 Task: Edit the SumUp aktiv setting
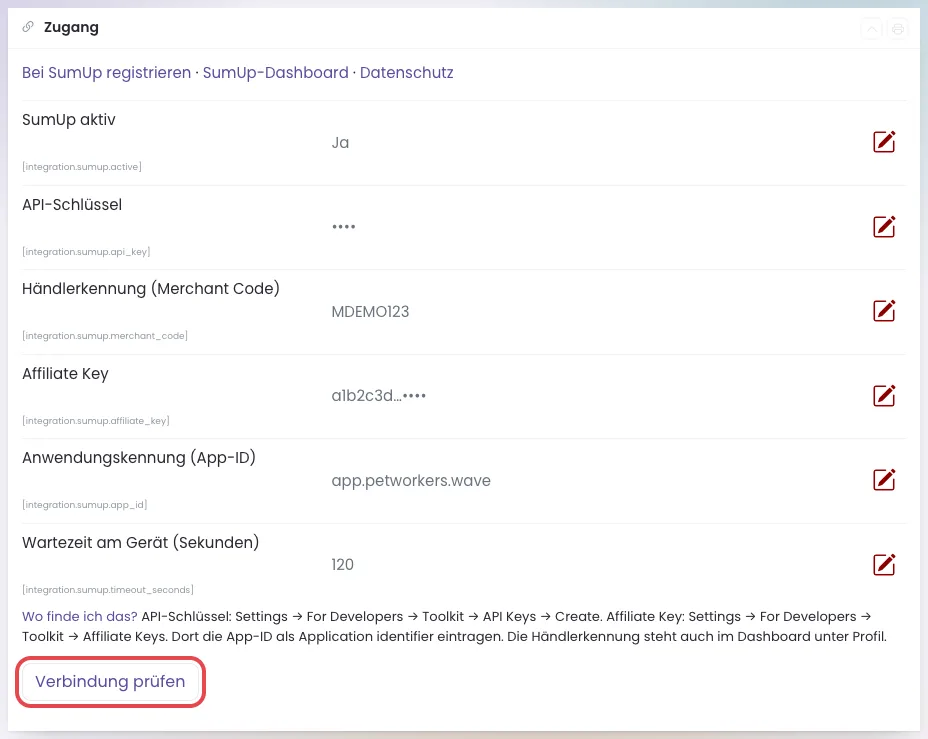click(x=884, y=142)
